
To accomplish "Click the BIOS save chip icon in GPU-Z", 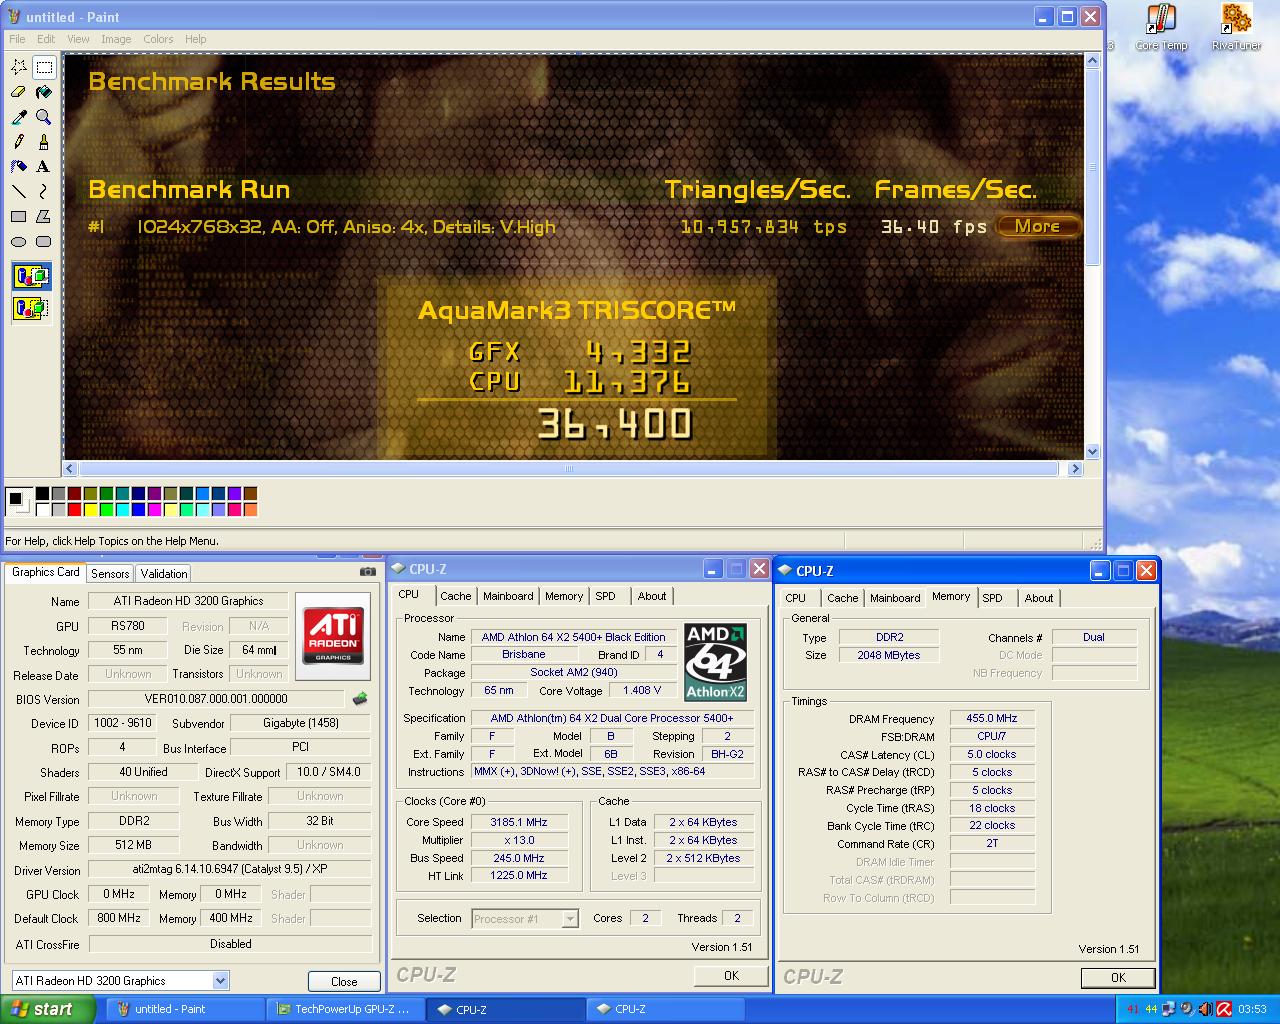I will coord(360,699).
